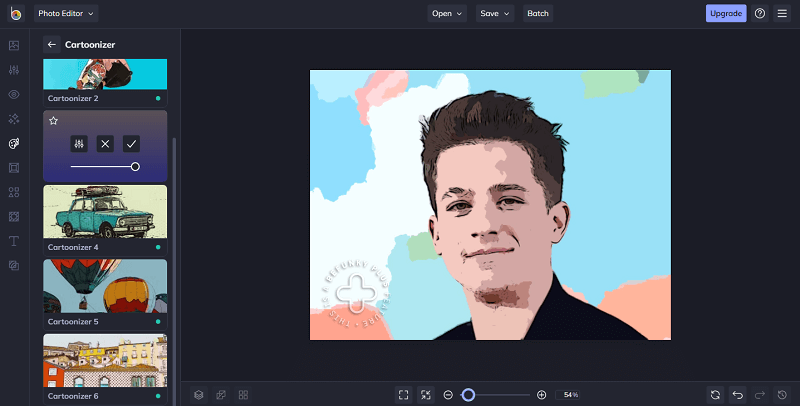Expand the Photo Editor dropdown
Image resolution: width=800 pixels, height=406 pixels.
tap(66, 14)
